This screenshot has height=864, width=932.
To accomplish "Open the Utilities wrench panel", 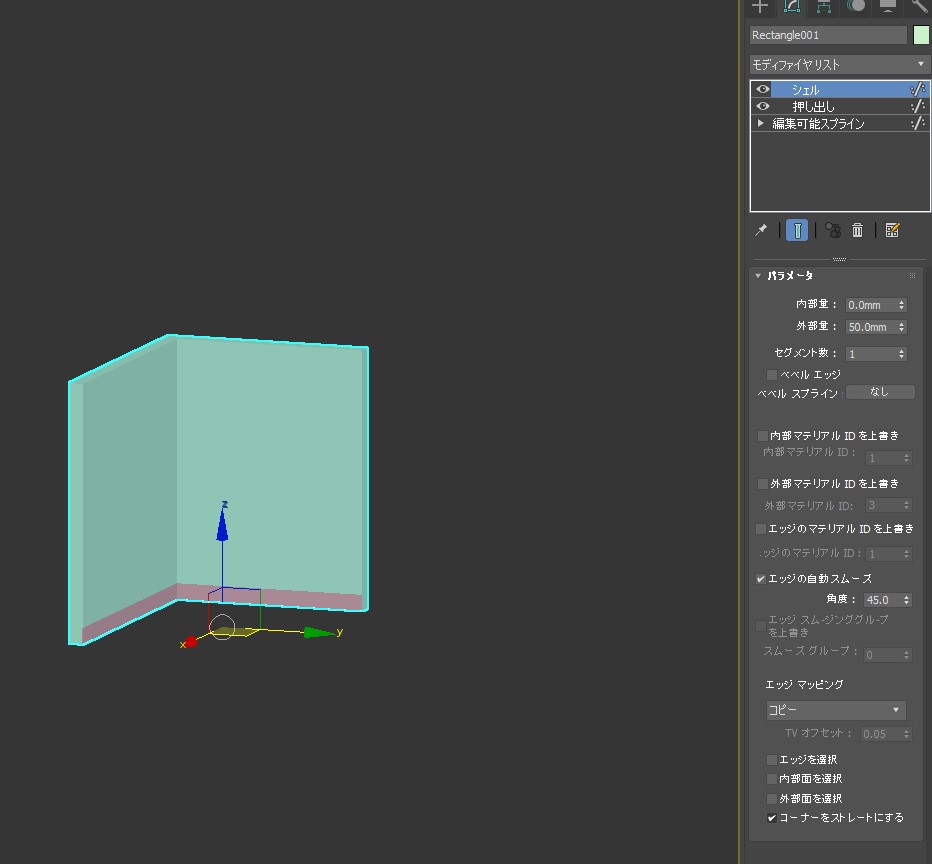I will tap(919, 6).
